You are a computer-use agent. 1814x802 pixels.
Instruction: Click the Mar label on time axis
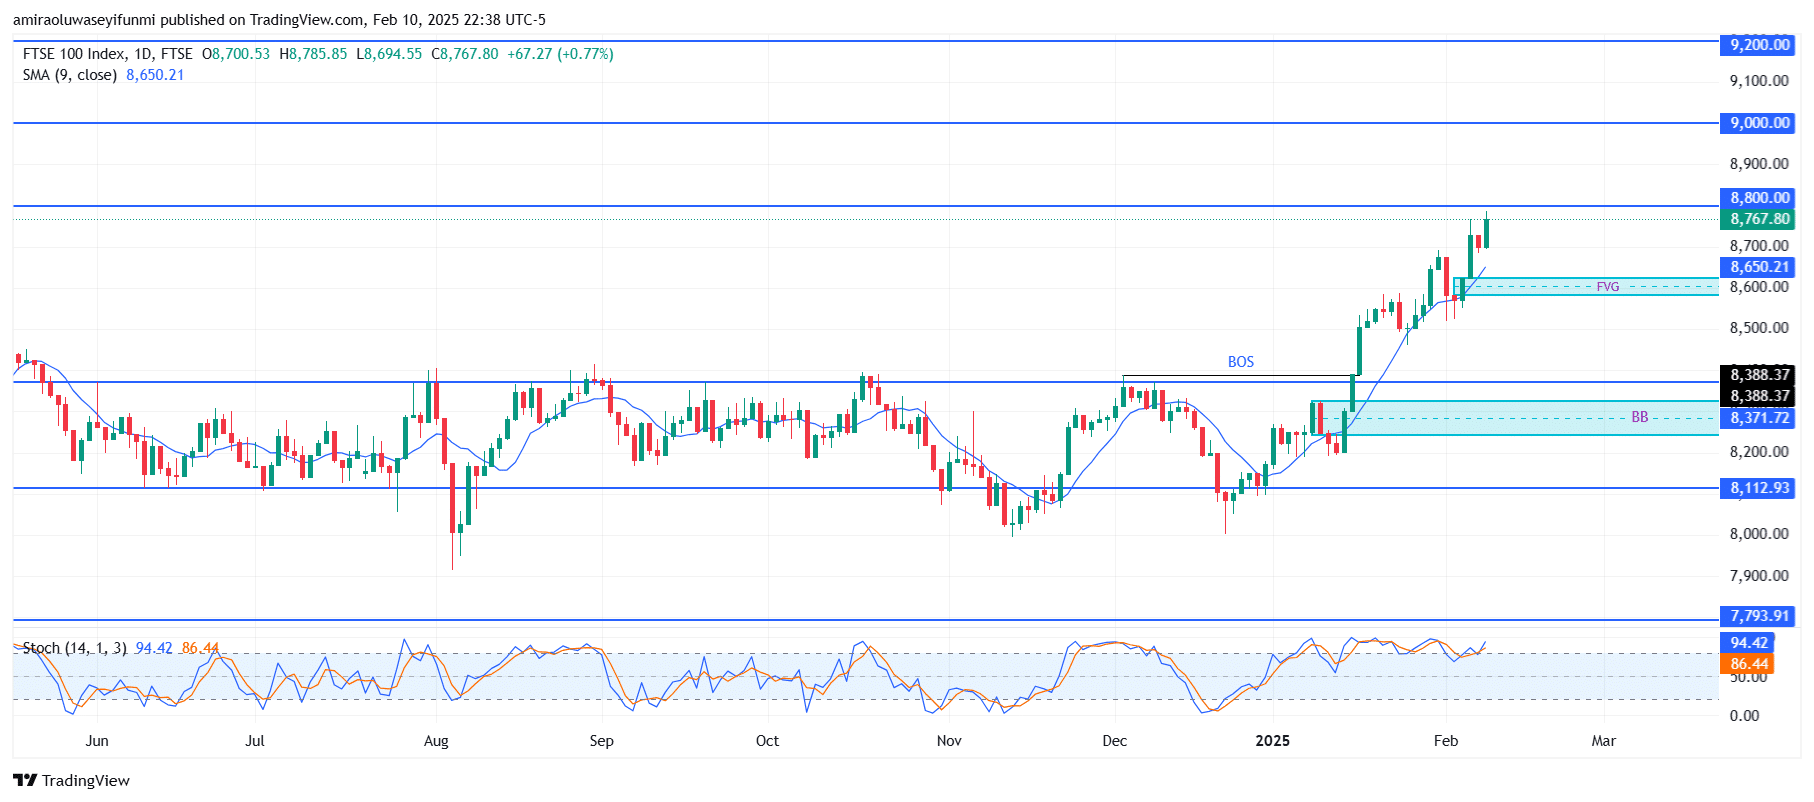[x=1604, y=741]
